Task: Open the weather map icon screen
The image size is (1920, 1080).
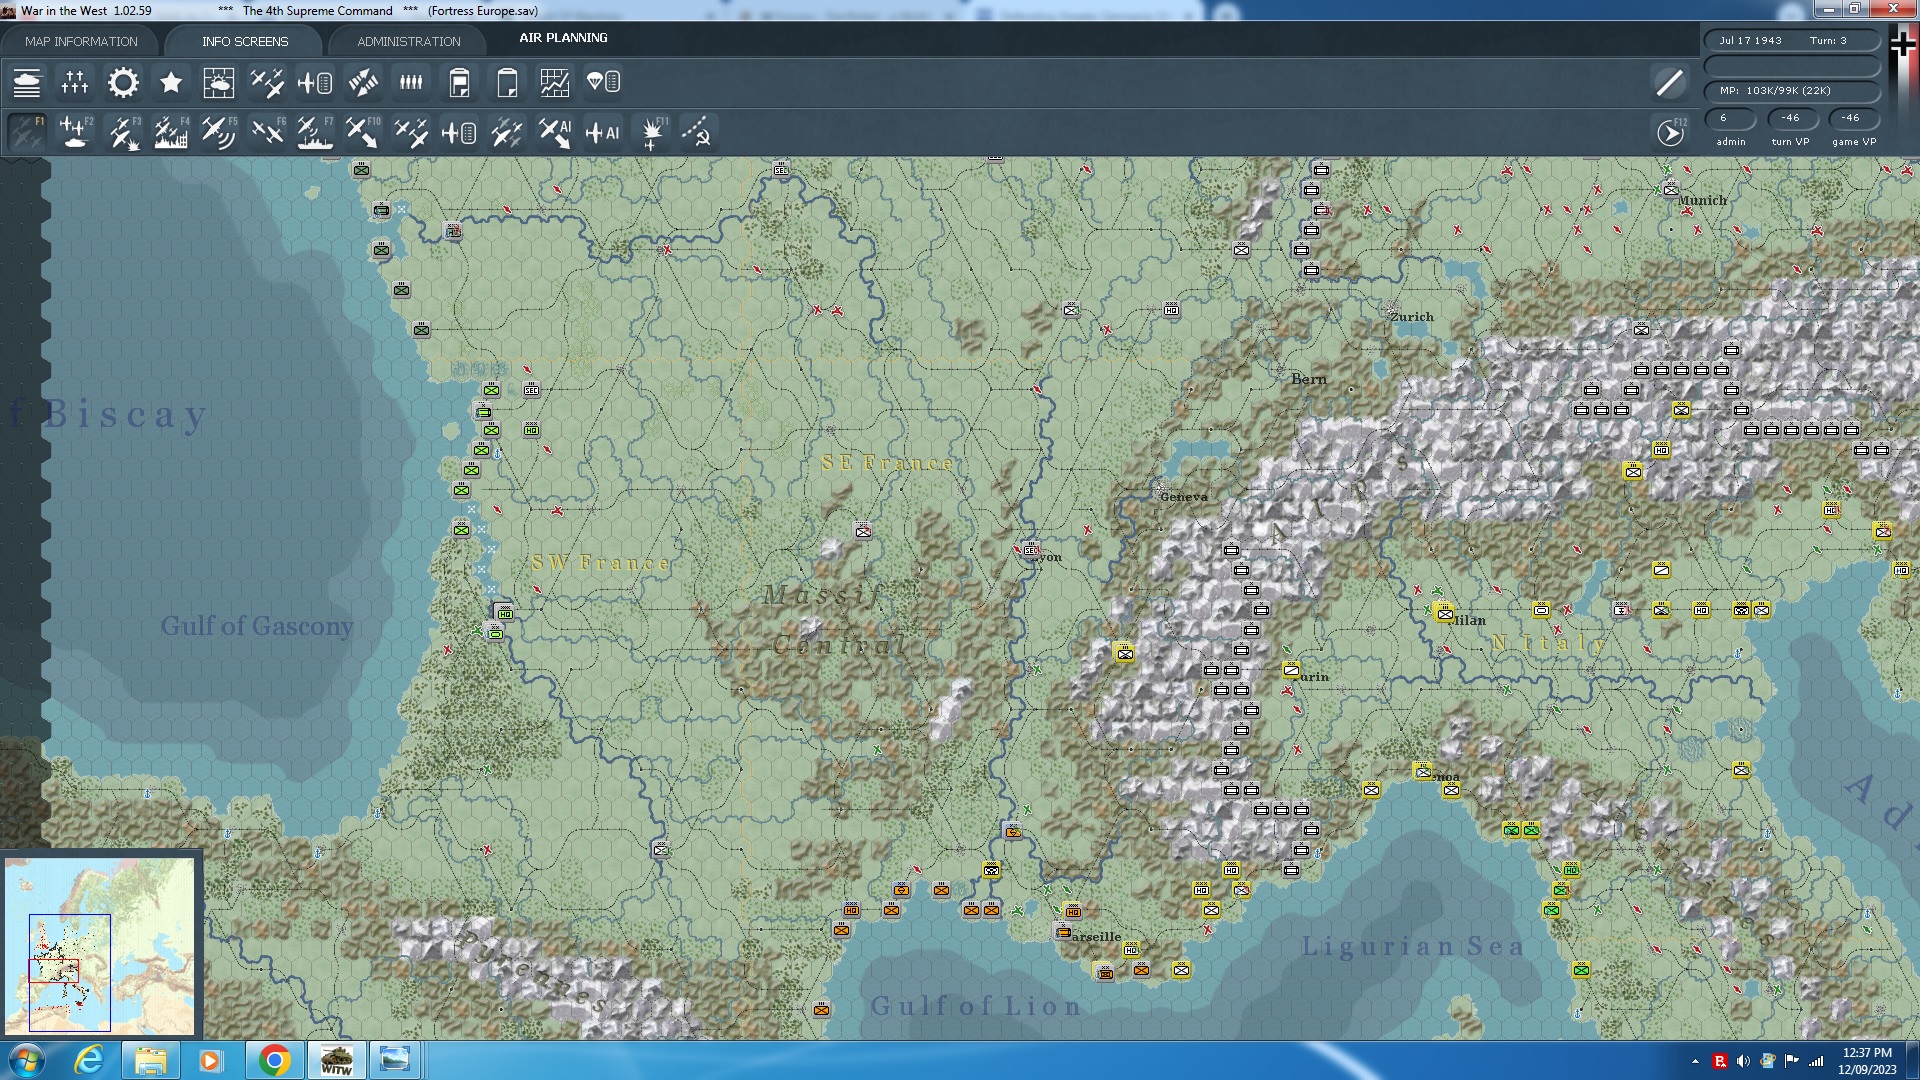Action: 219,83
